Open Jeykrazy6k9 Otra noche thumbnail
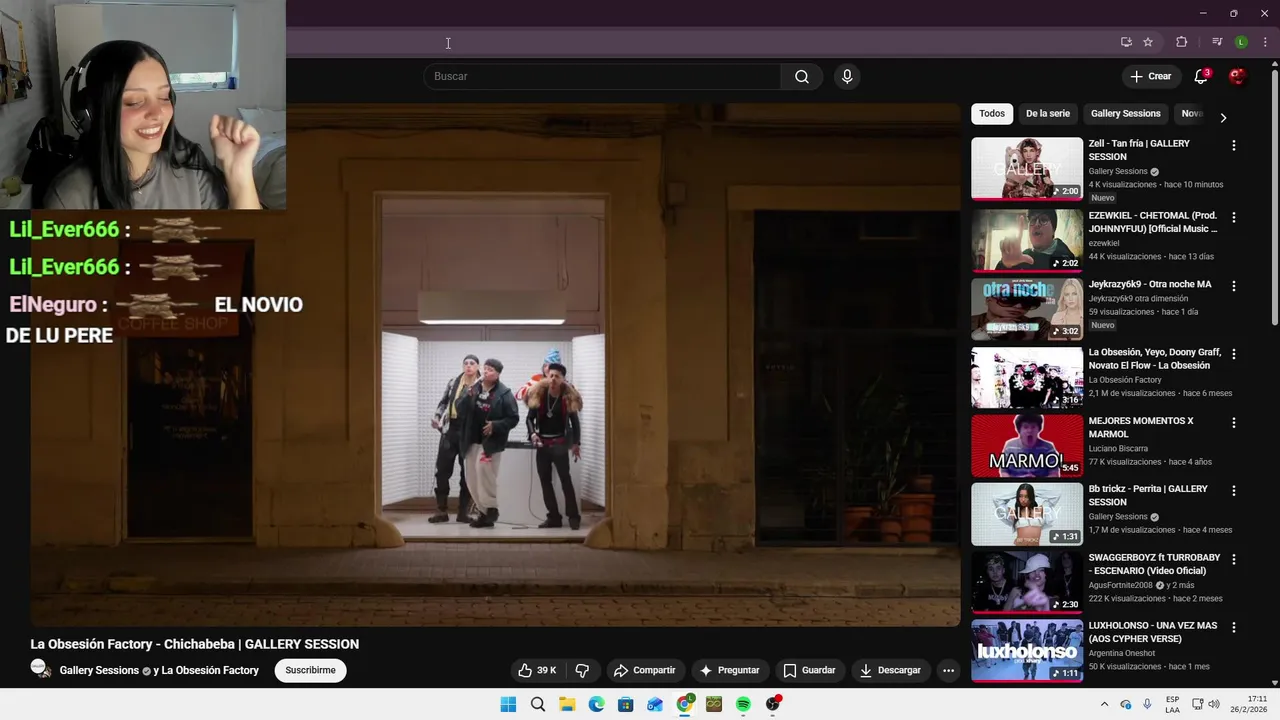Image resolution: width=1280 pixels, height=720 pixels. point(1026,309)
